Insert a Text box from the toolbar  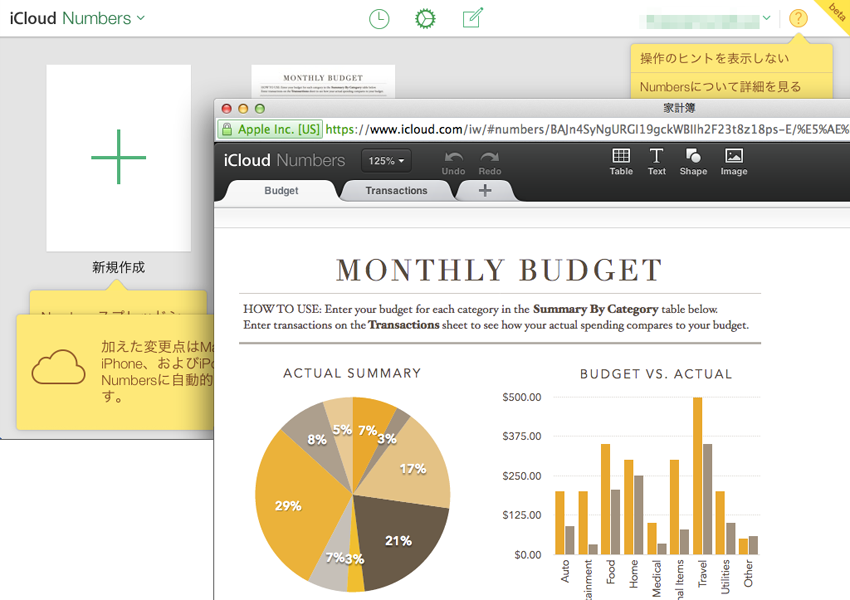656,162
